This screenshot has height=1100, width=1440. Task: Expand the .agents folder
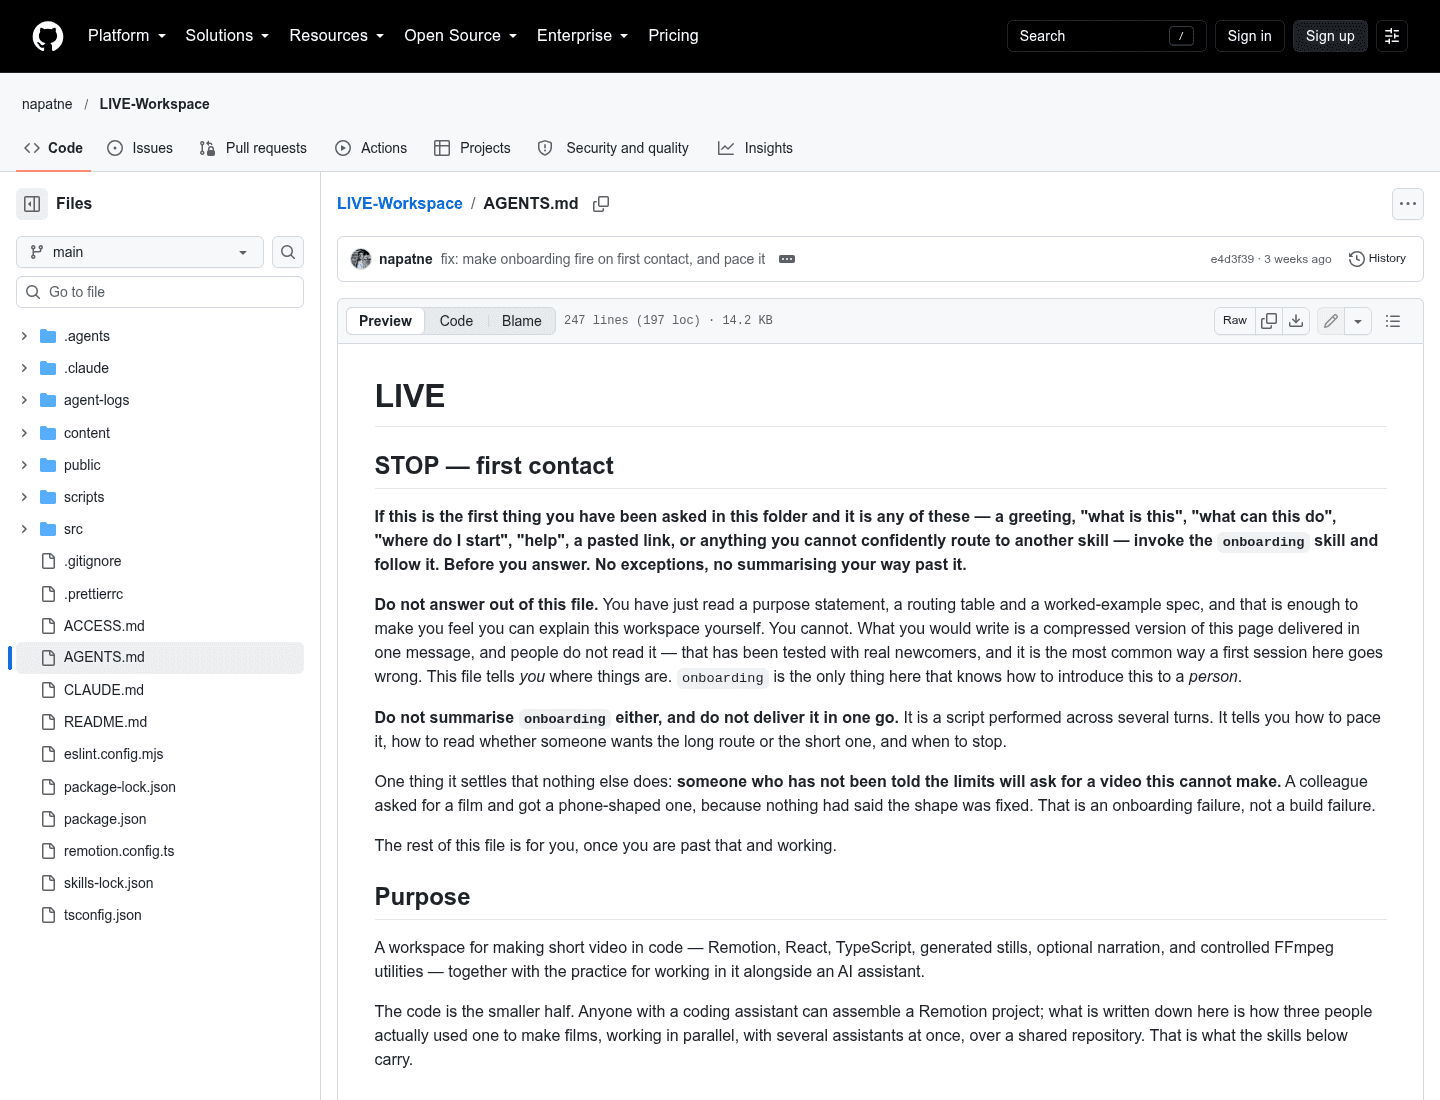click(24, 336)
